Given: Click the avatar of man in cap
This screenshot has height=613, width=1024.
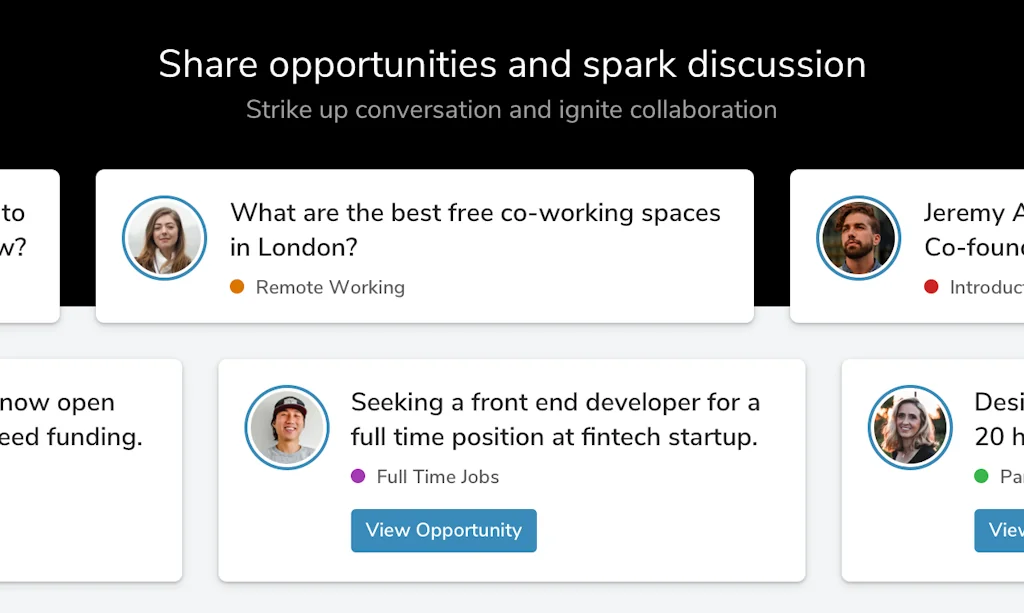Looking at the screenshot, I should click(287, 427).
